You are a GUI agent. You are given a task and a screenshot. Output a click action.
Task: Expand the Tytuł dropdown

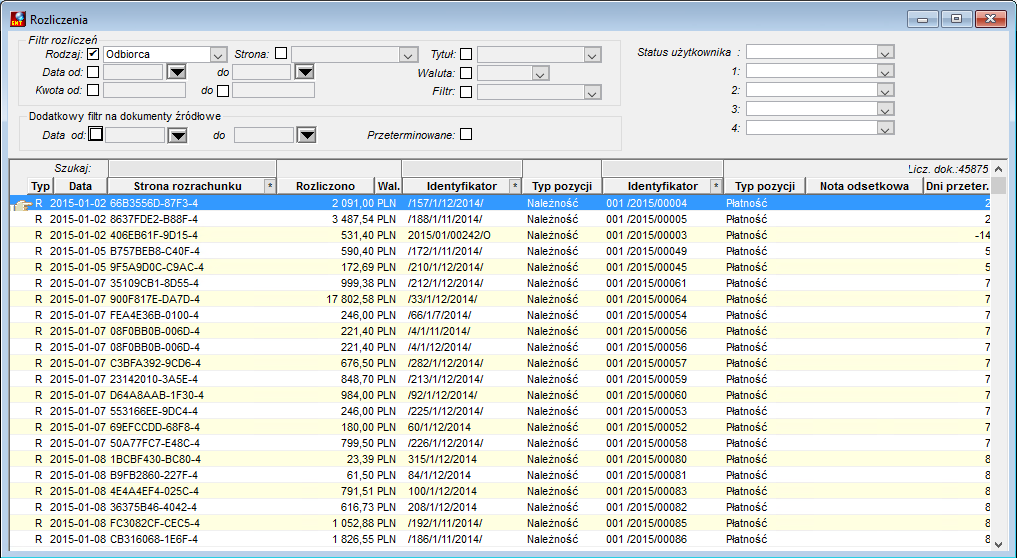click(x=592, y=55)
